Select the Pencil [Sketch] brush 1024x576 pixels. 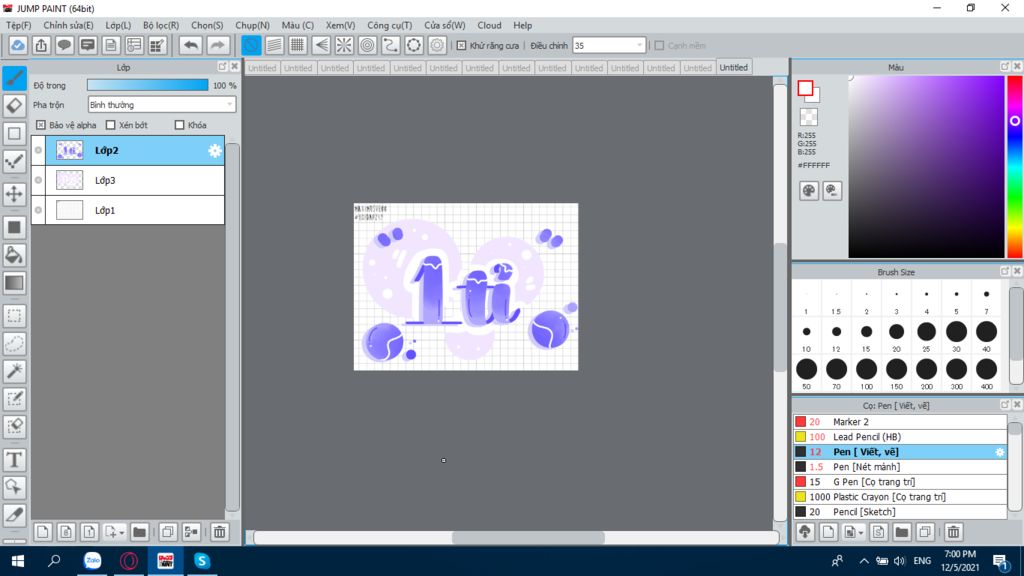click(900, 512)
